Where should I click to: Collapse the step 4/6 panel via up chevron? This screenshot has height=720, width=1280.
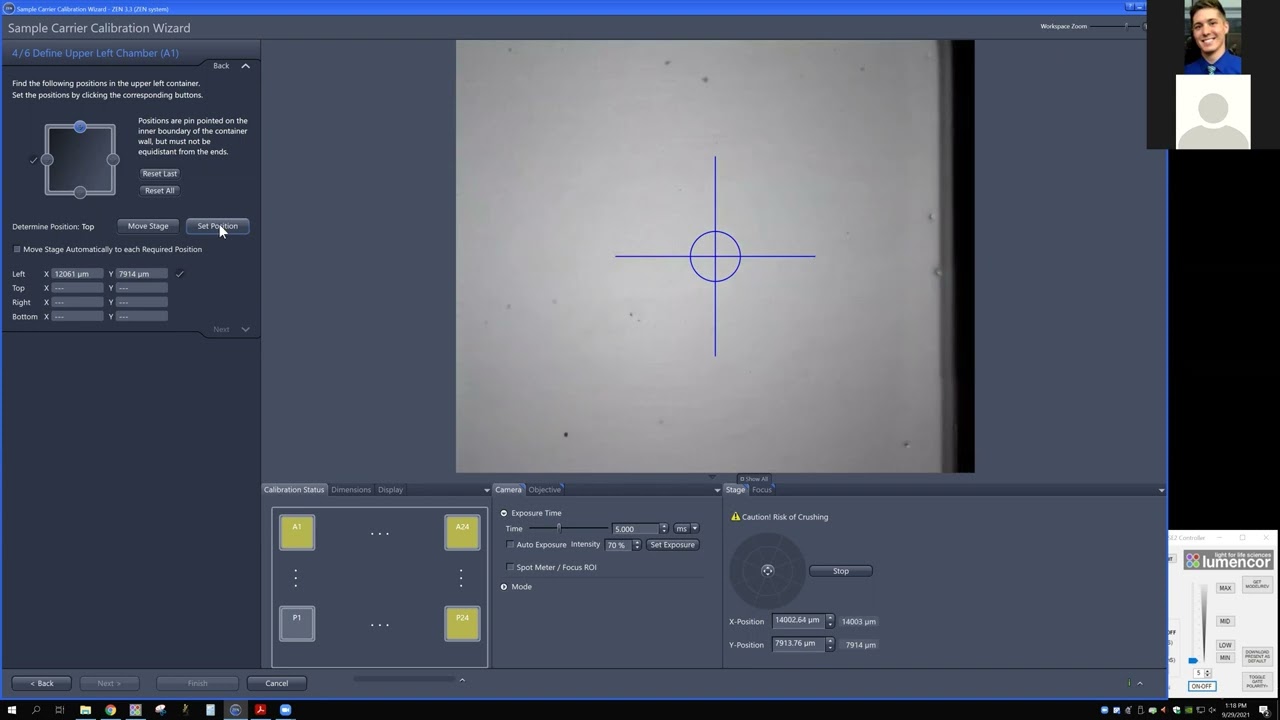[x=245, y=66]
